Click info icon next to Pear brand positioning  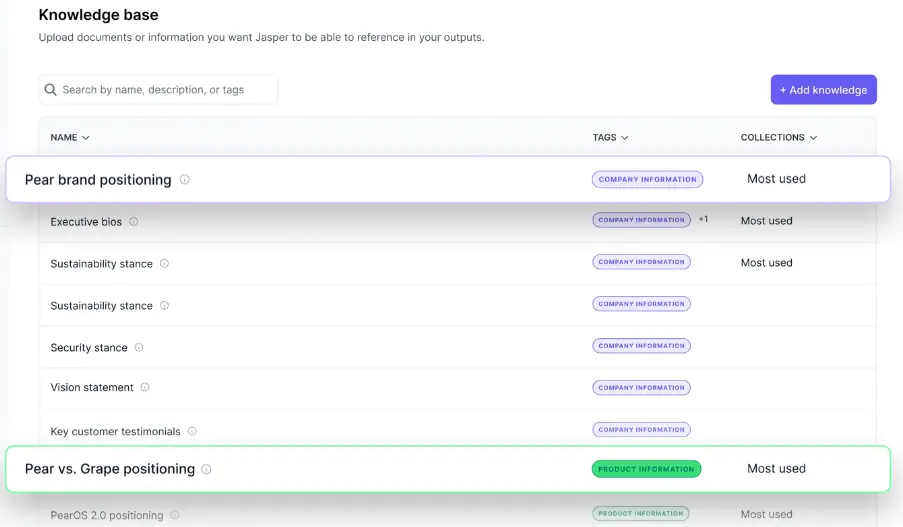pos(185,180)
